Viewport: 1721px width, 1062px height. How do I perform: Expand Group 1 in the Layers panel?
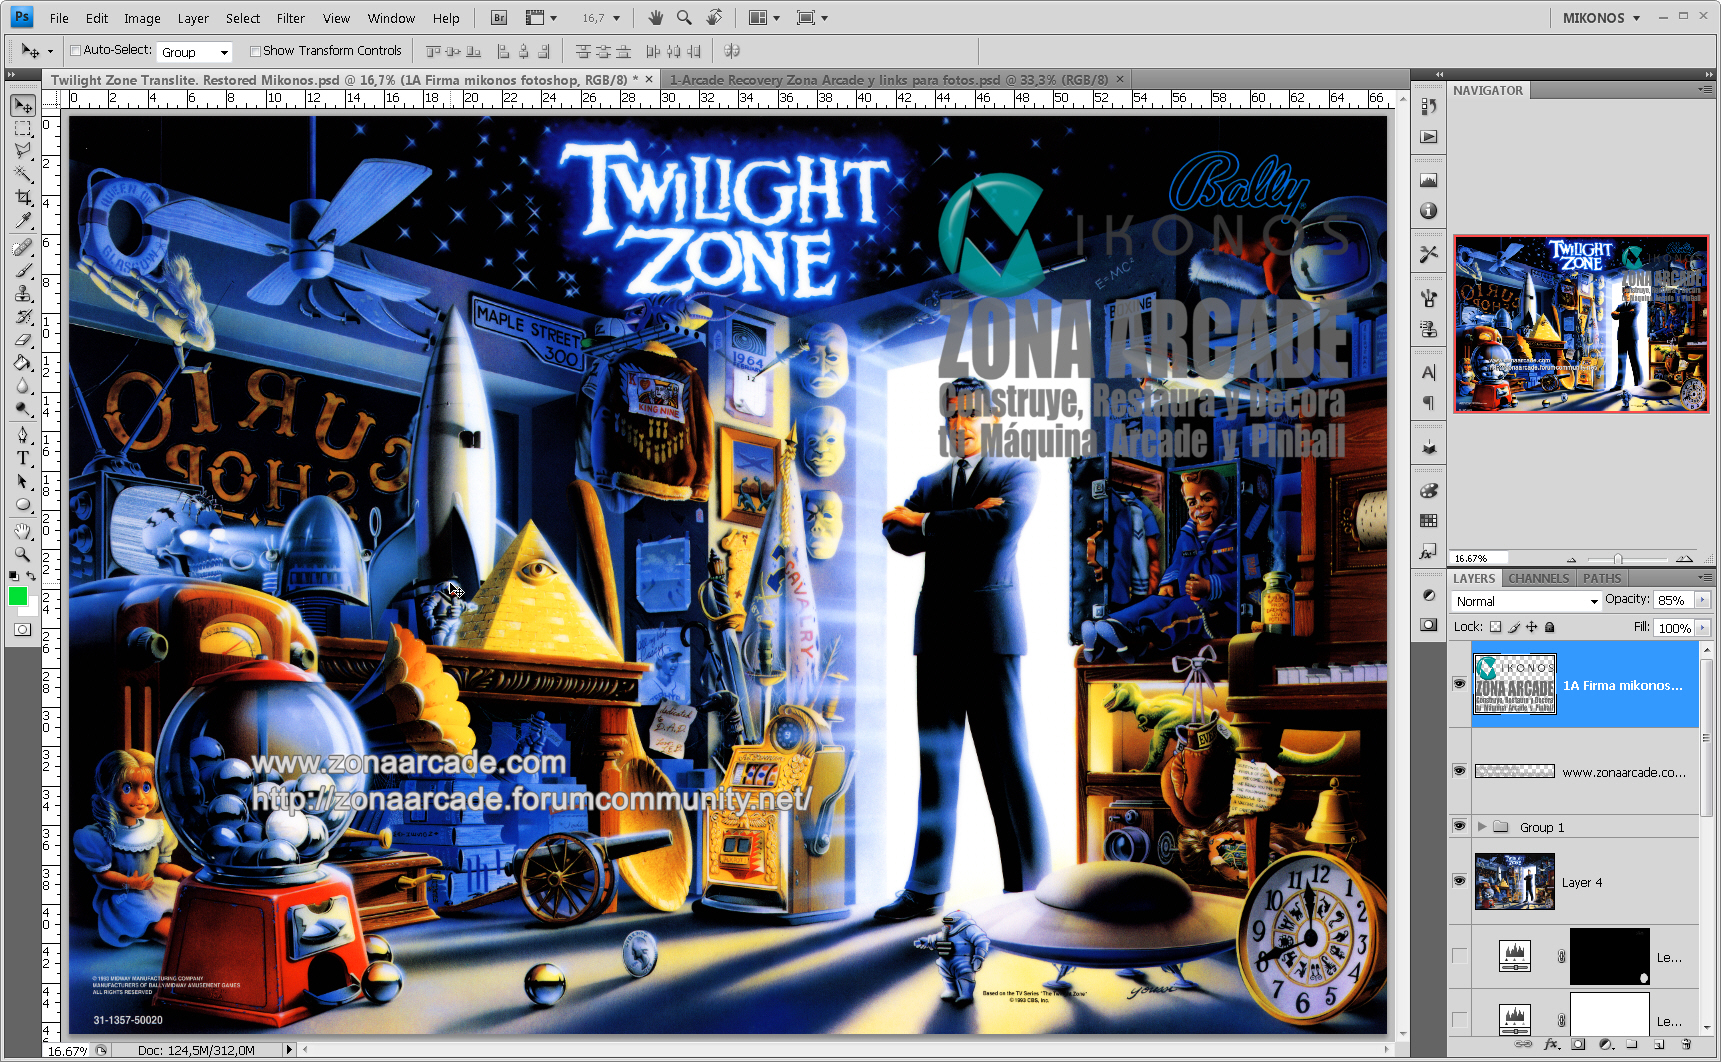(x=1484, y=827)
